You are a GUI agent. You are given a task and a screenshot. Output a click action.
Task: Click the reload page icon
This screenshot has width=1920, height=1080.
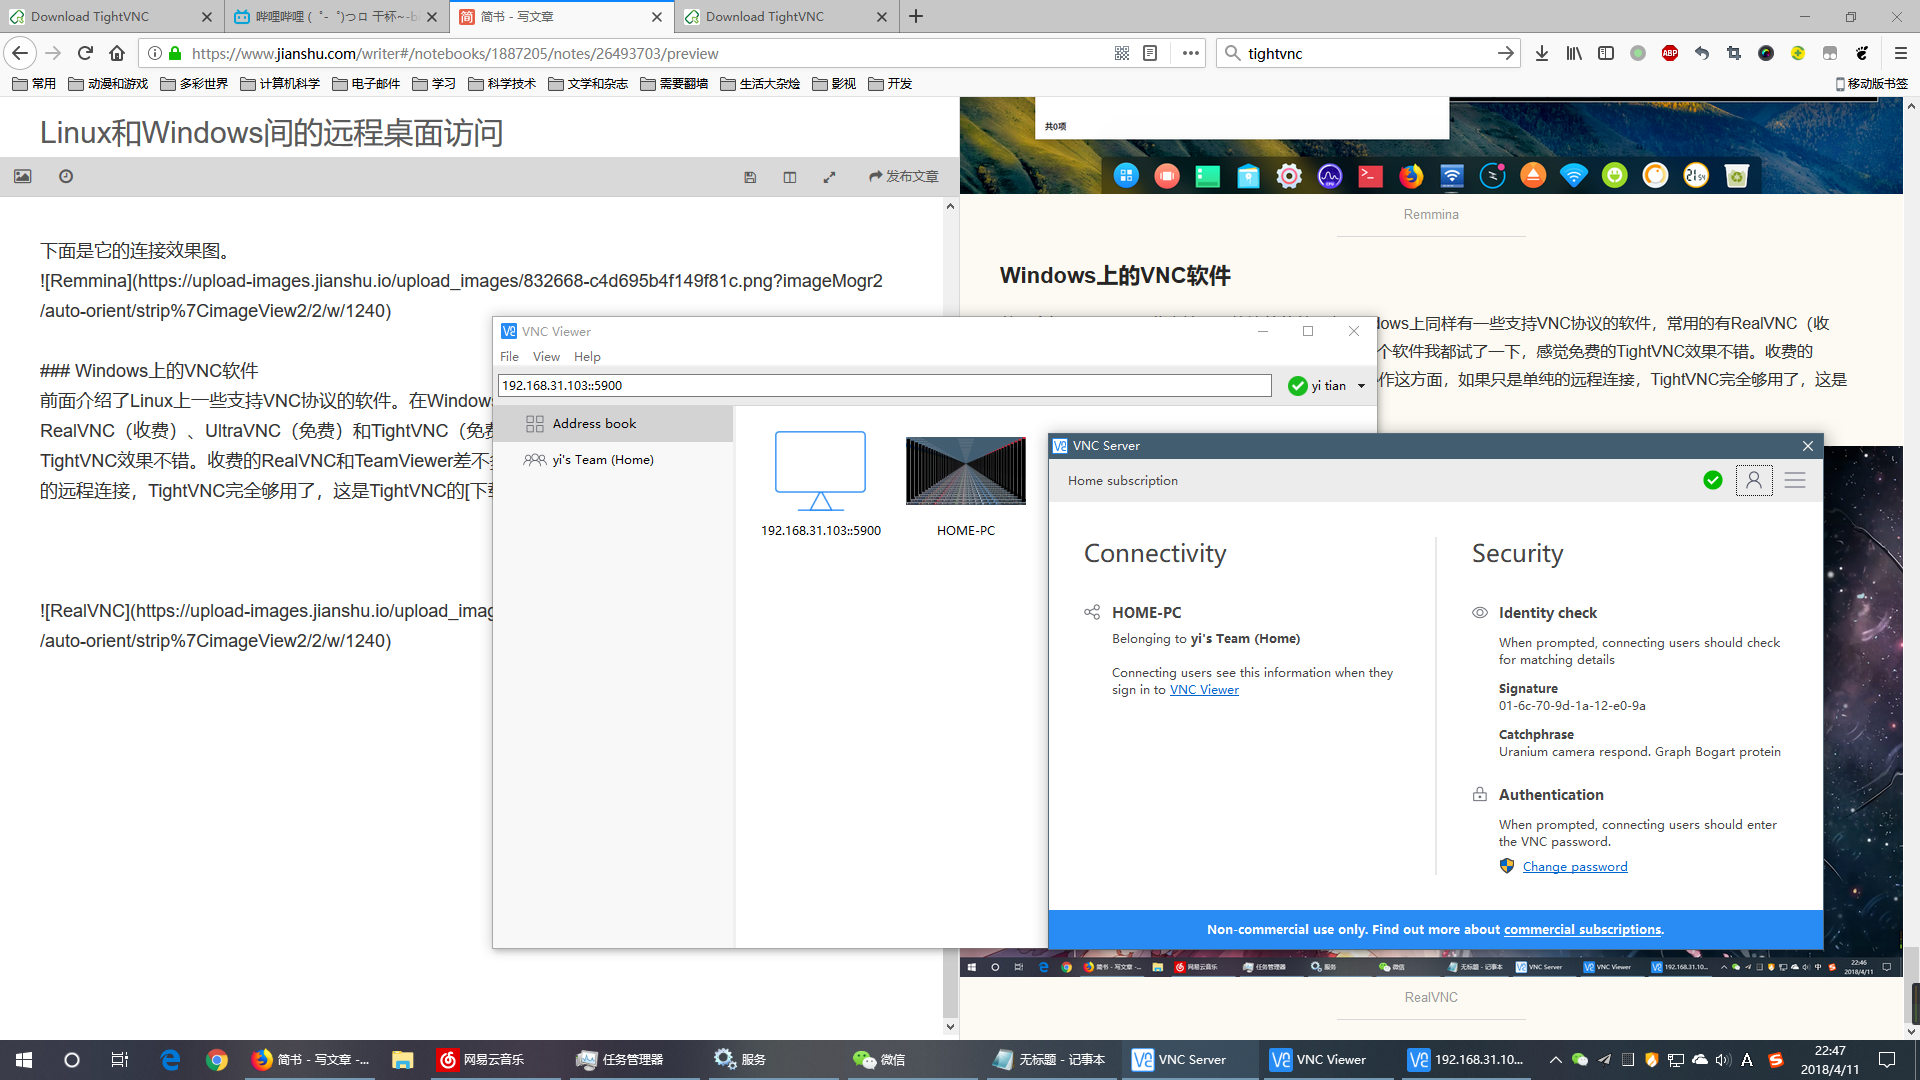pos(85,53)
